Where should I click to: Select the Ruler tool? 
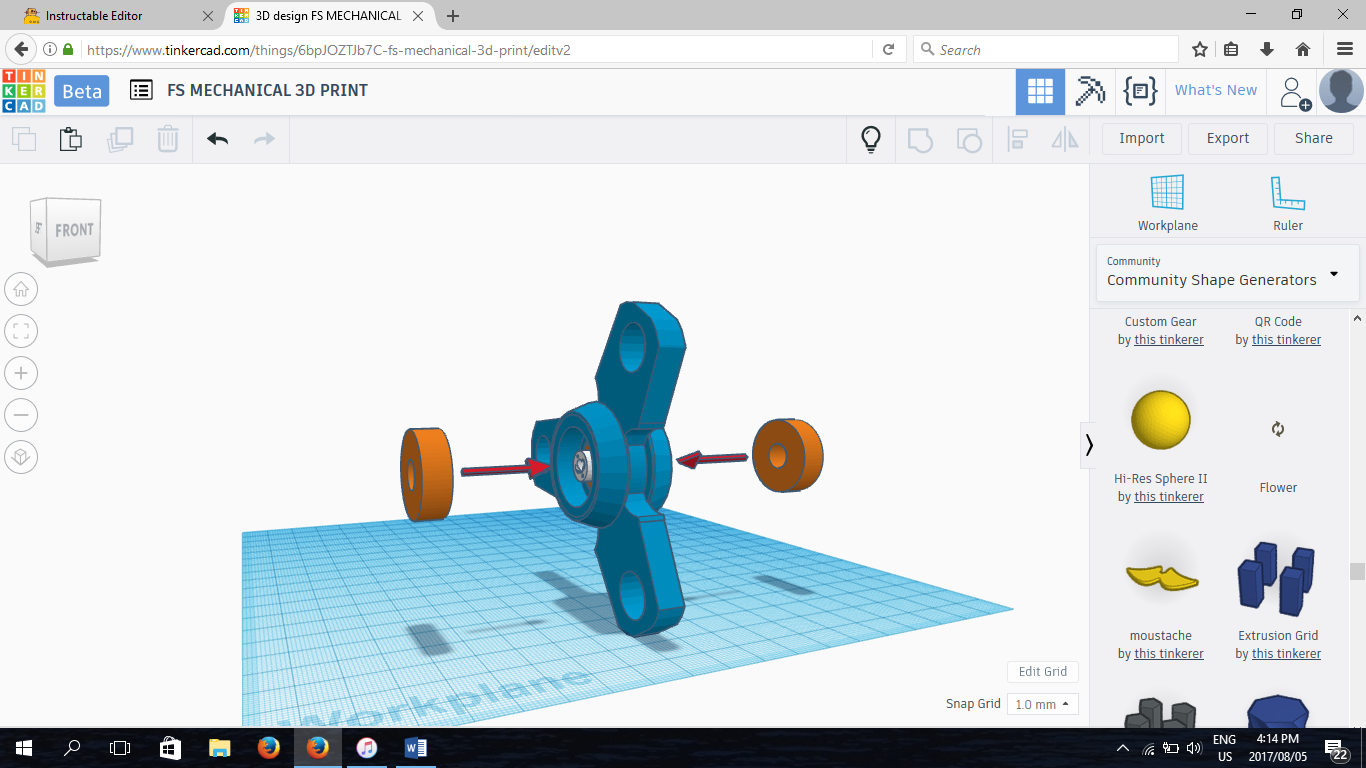click(1287, 204)
